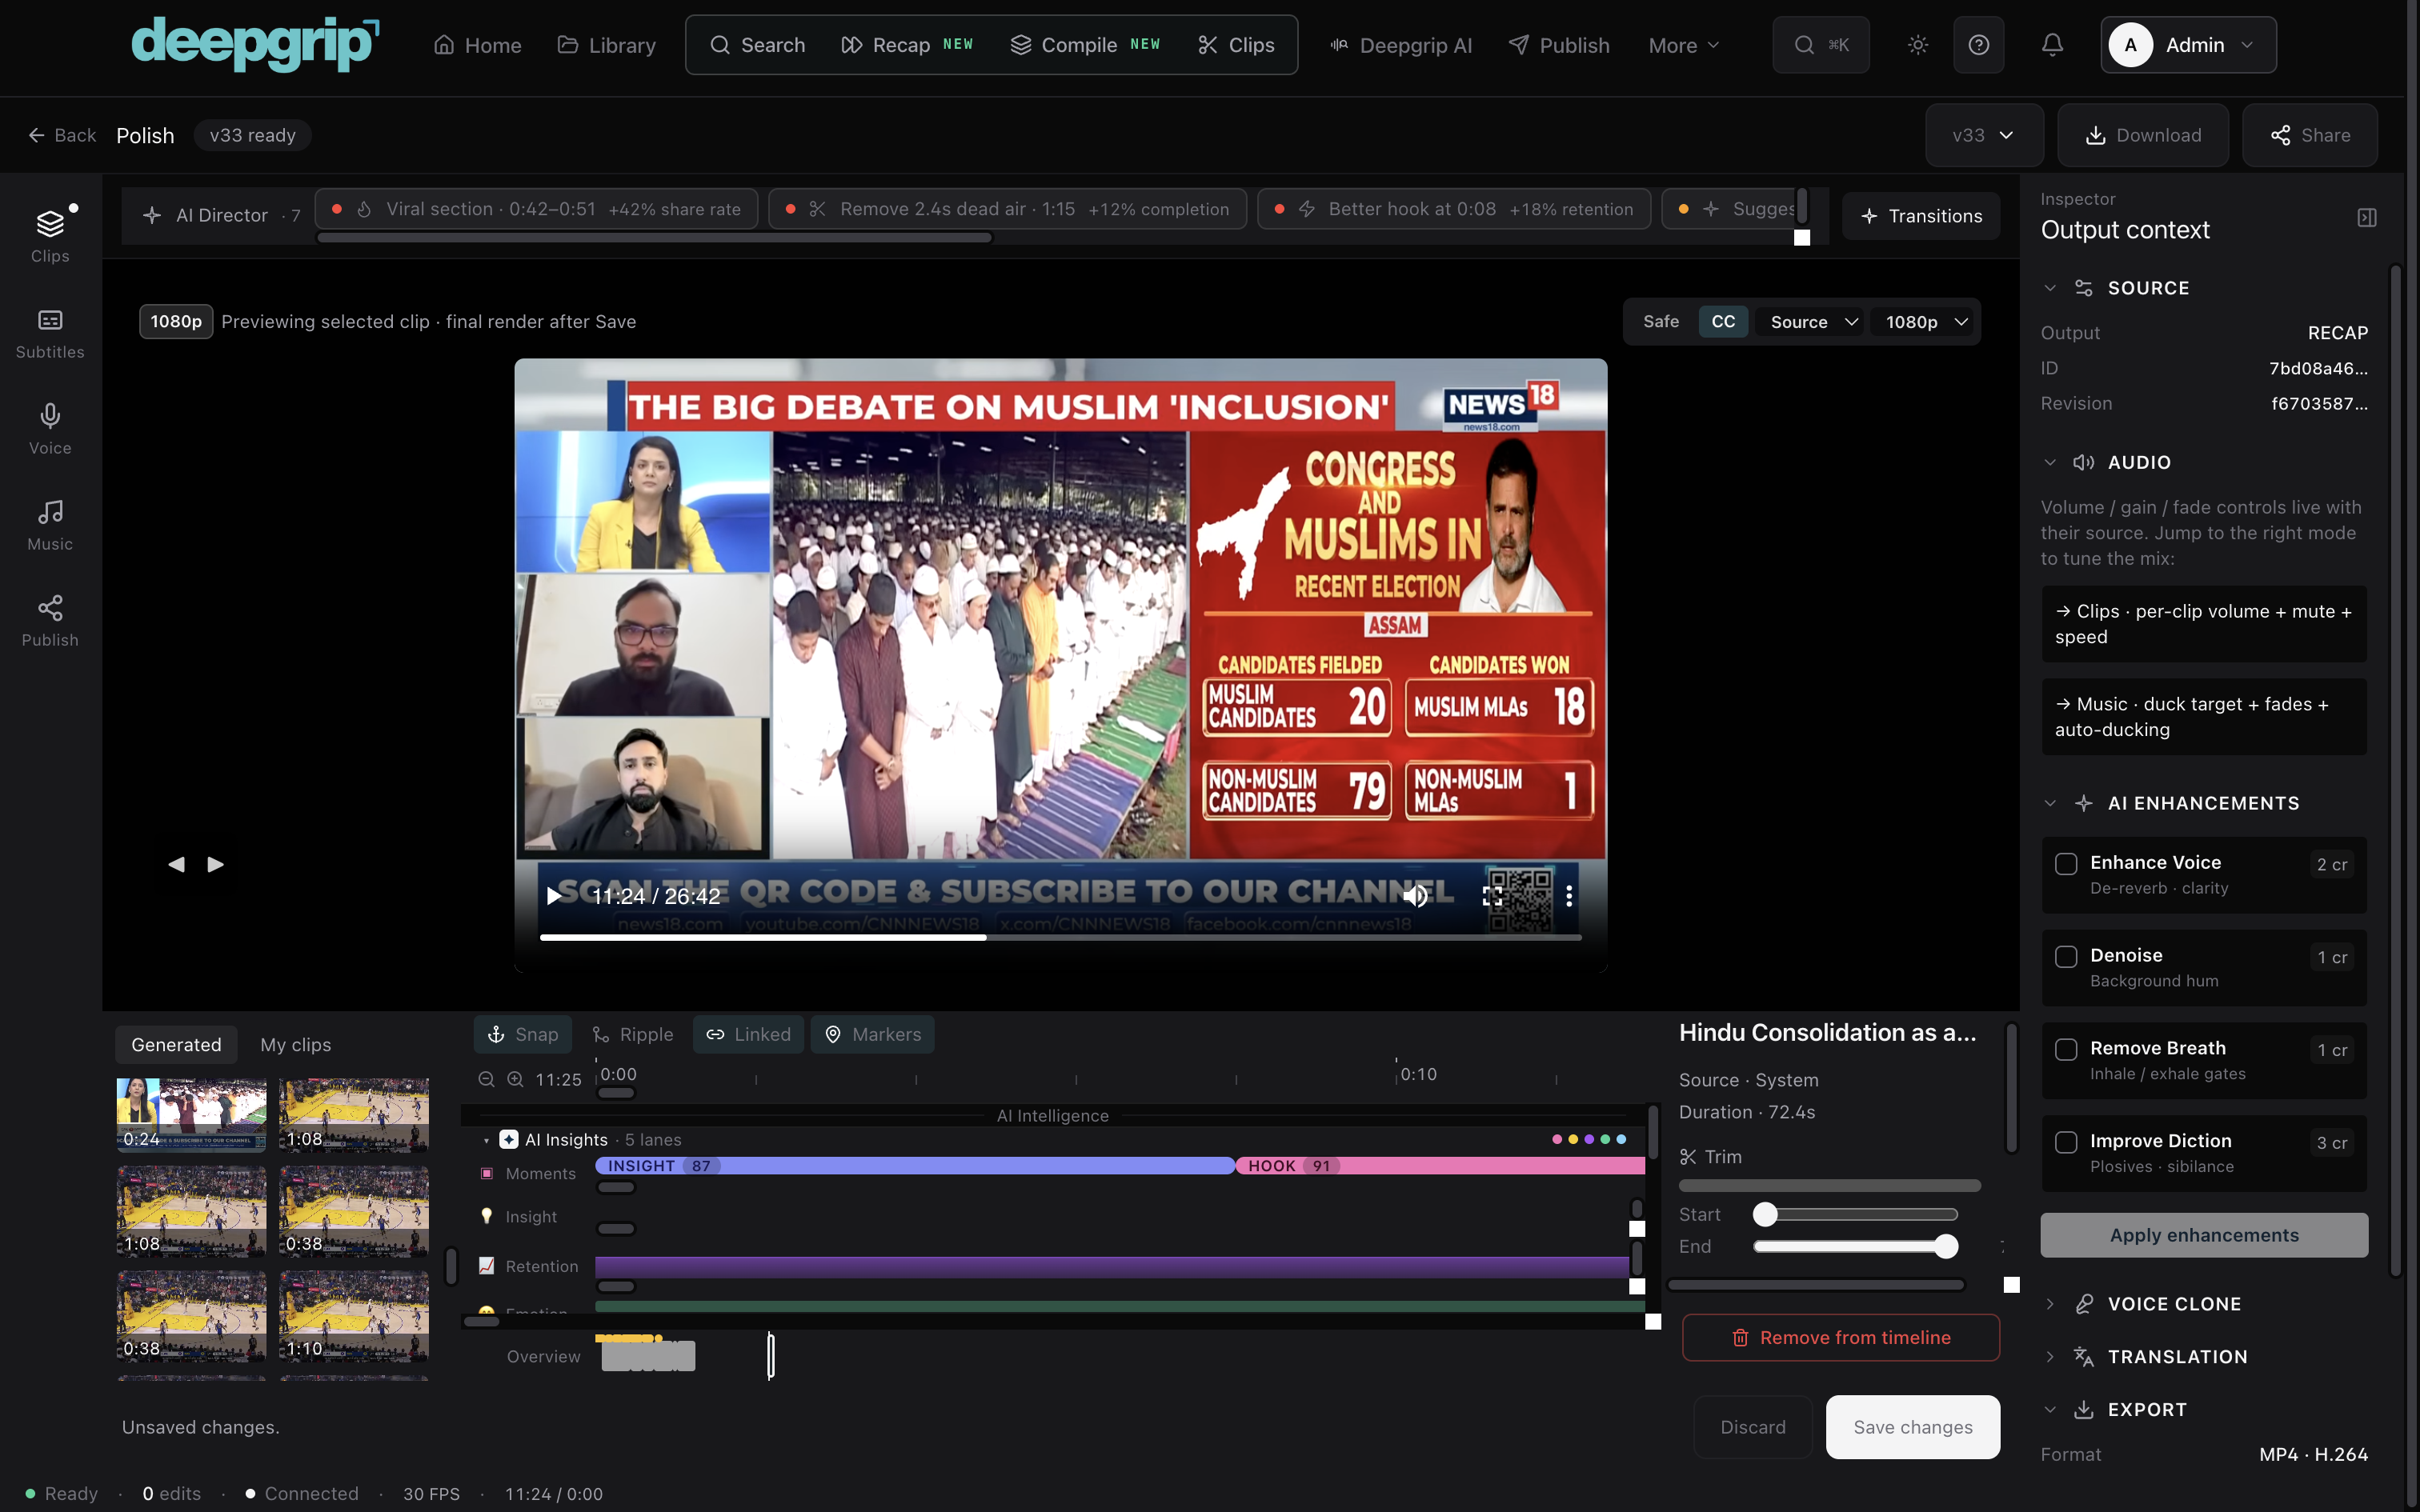Collapse the Inspector panel icon

click(x=2366, y=217)
